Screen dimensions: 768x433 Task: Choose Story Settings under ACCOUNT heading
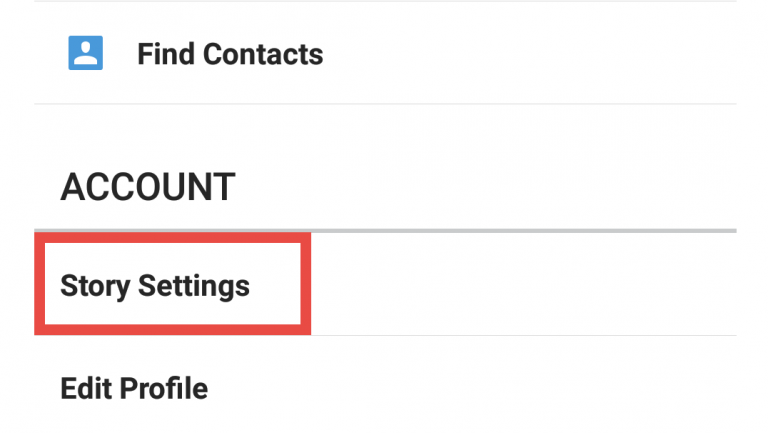pos(385,284)
